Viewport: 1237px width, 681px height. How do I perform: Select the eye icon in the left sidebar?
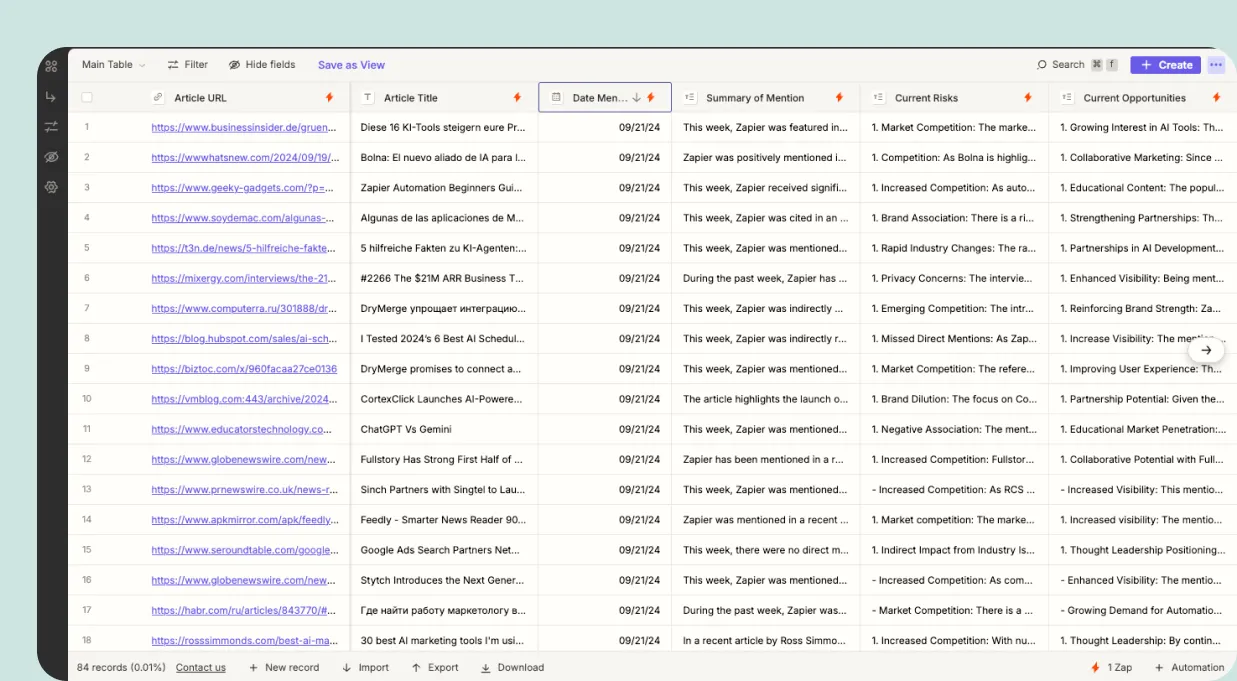(x=51, y=157)
